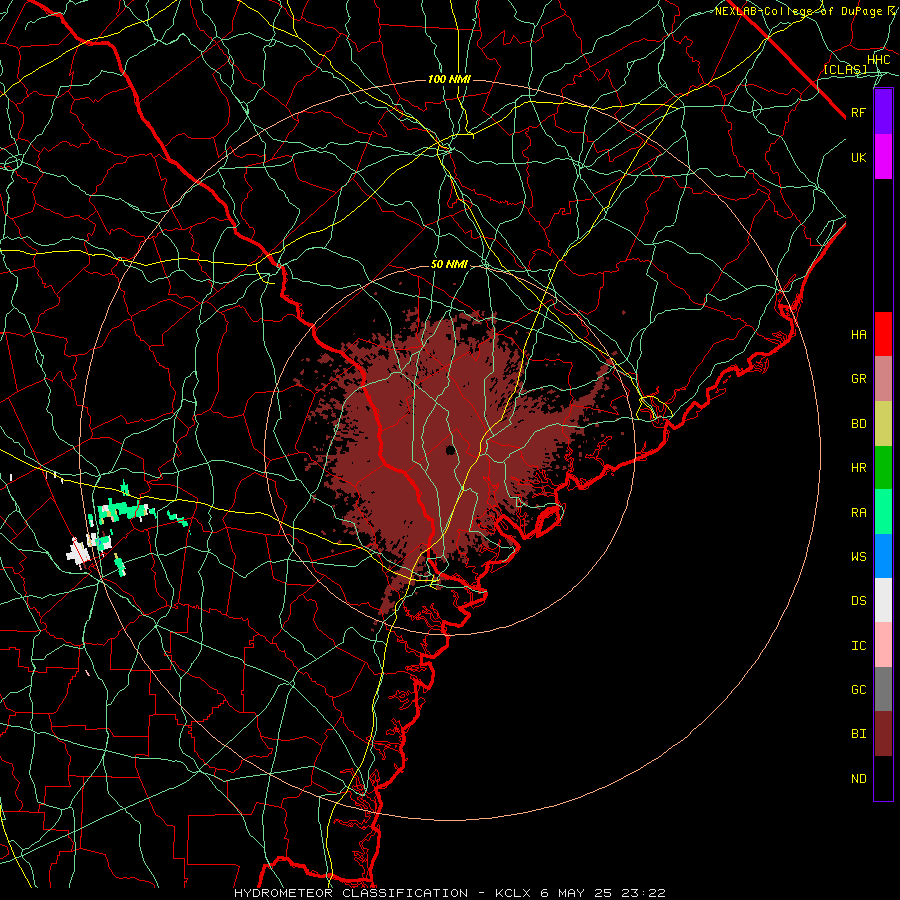Click the Hydrometeor Classification KCLX title text
The image size is (900, 900).
coord(449,893)
